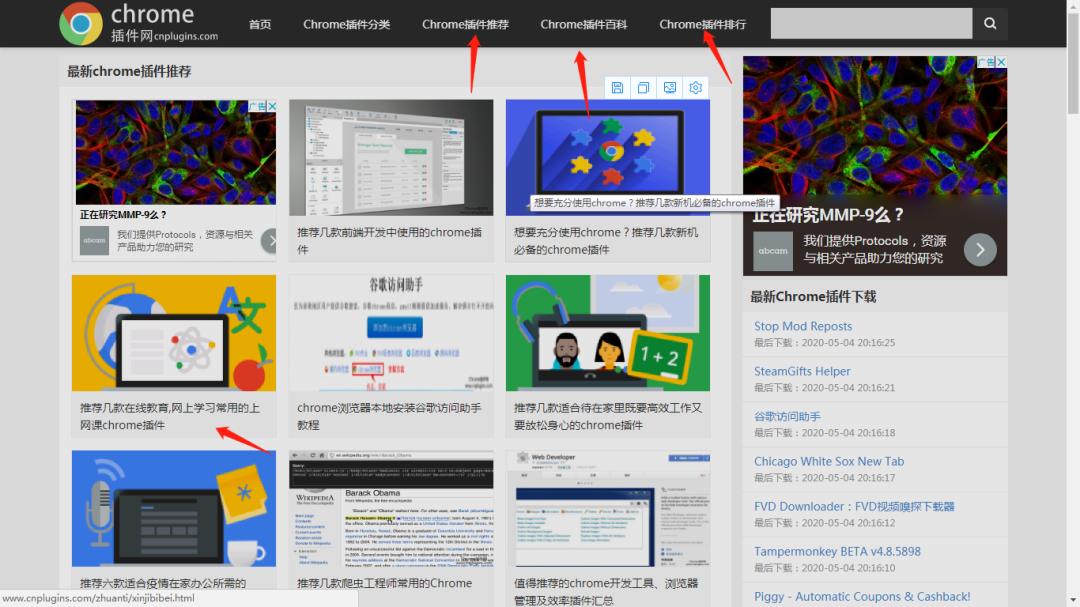Click the copy icon in floating toolbar
The width and height of the screenshot is (1080, 607).
(643, 88)
